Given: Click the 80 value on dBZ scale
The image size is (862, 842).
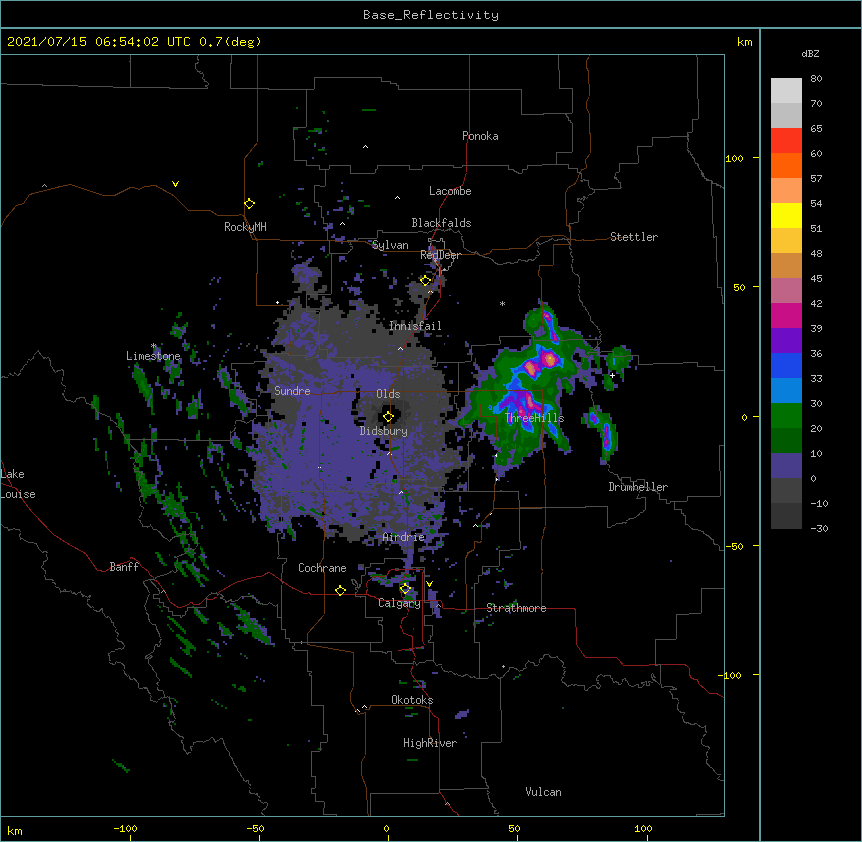Looking at the screenshot, I should click(816, 79).
